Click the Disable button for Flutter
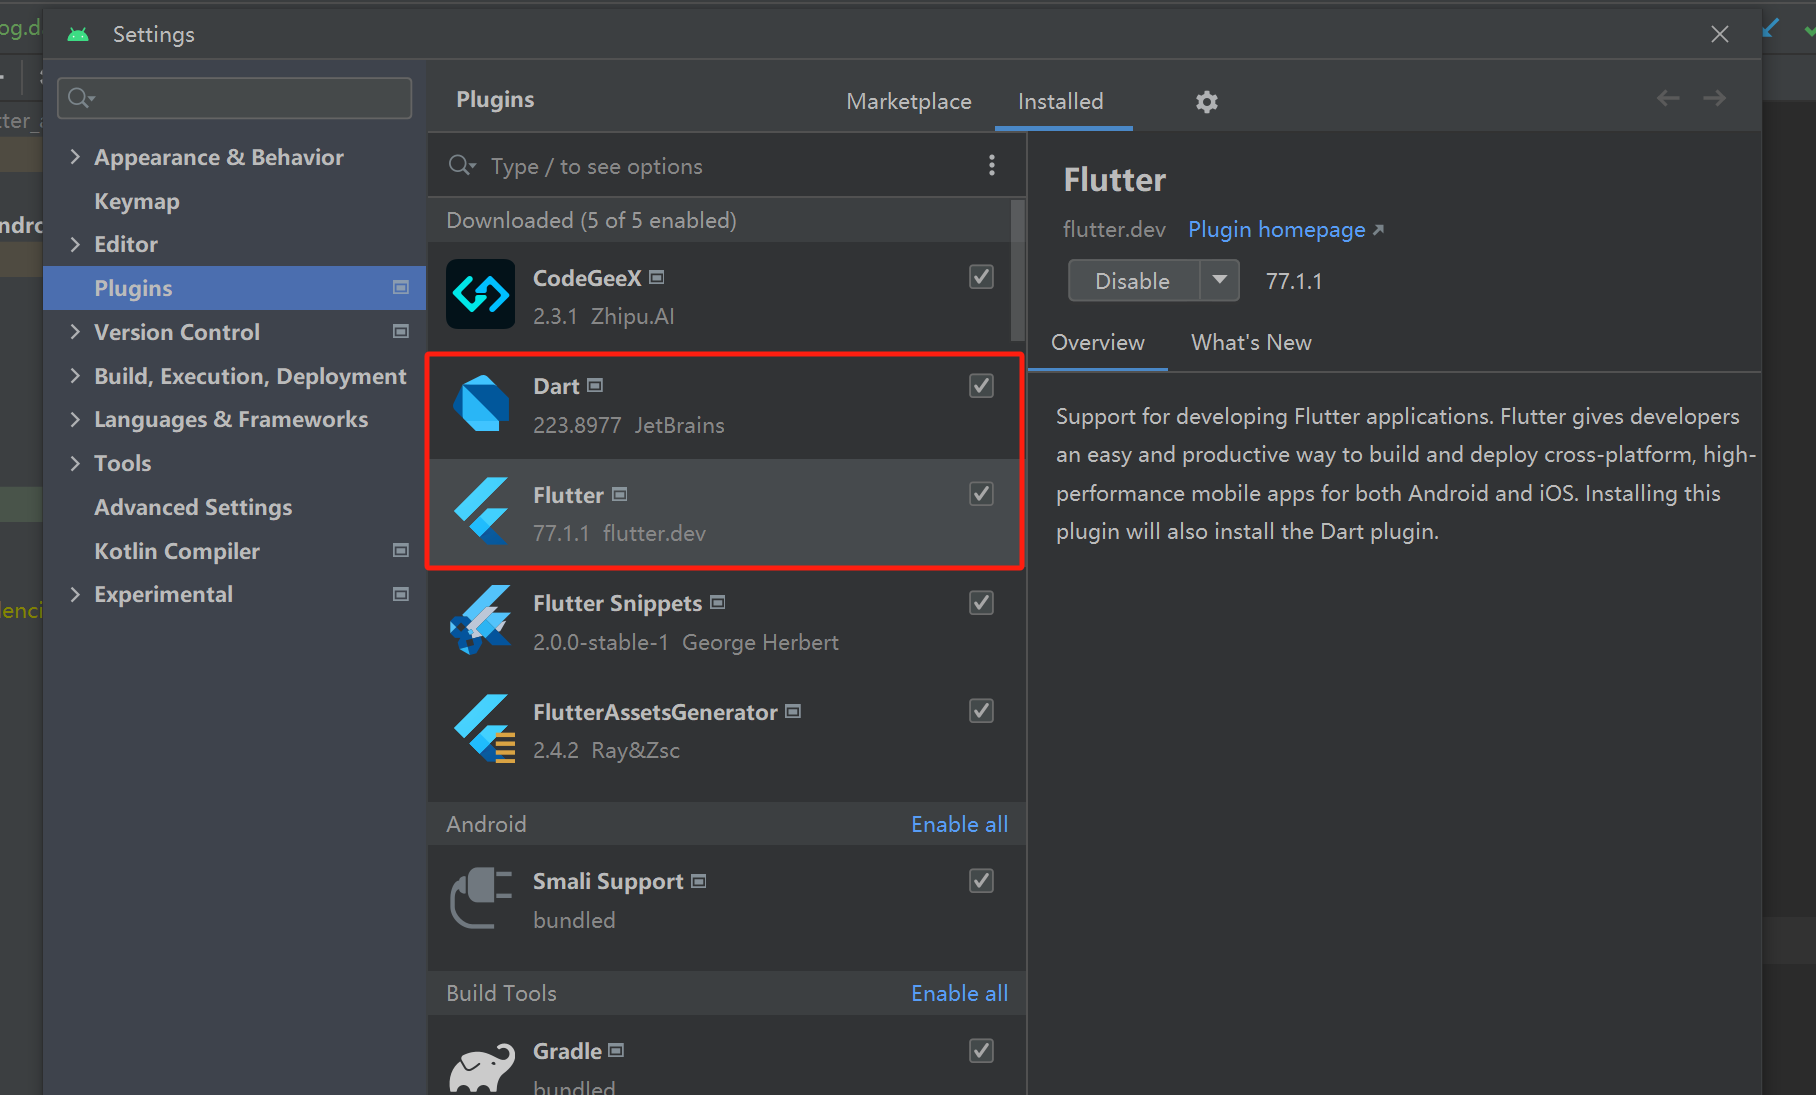This screenshot has width=1816, height=1095. 1133,281
